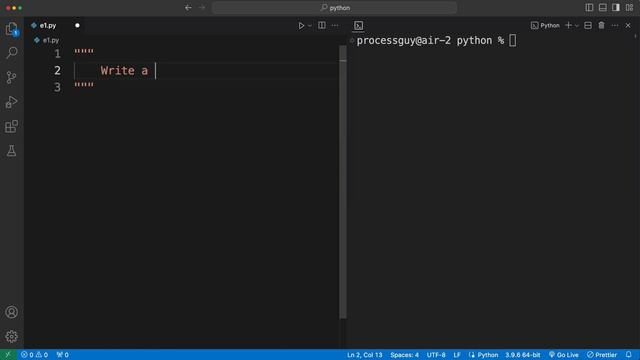This screenshot has width=640, height=360.
Task: Click the terminal prompt processguy@air-2
Action: click(404, 40)
